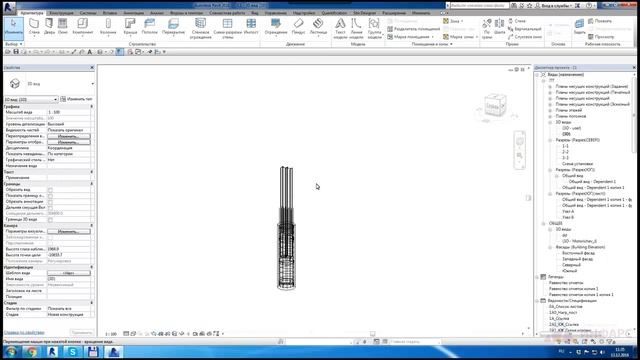Collapse the Графика properties section
Screen dimensions: 640x360
(x=91, y=107)
